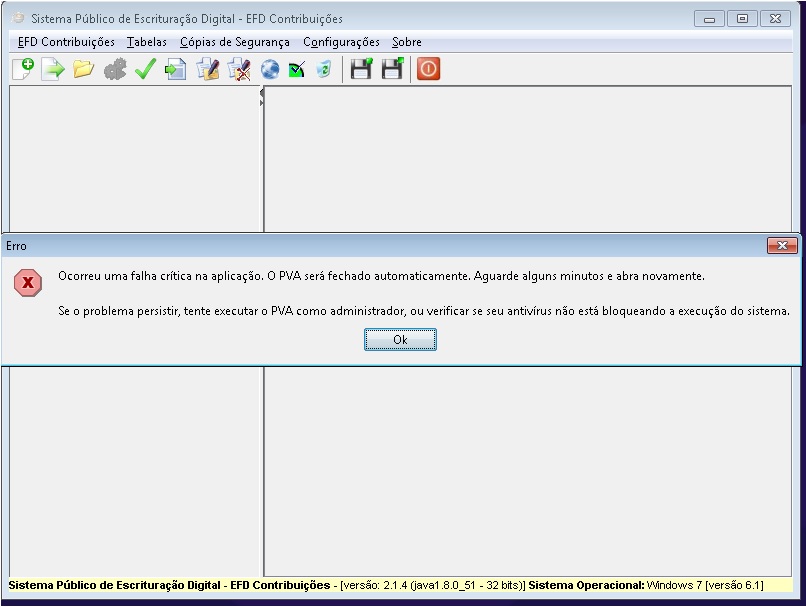The image size is (806, 607).
Task: Open the Cópias de Segurança menu
Action: [235, 42]
